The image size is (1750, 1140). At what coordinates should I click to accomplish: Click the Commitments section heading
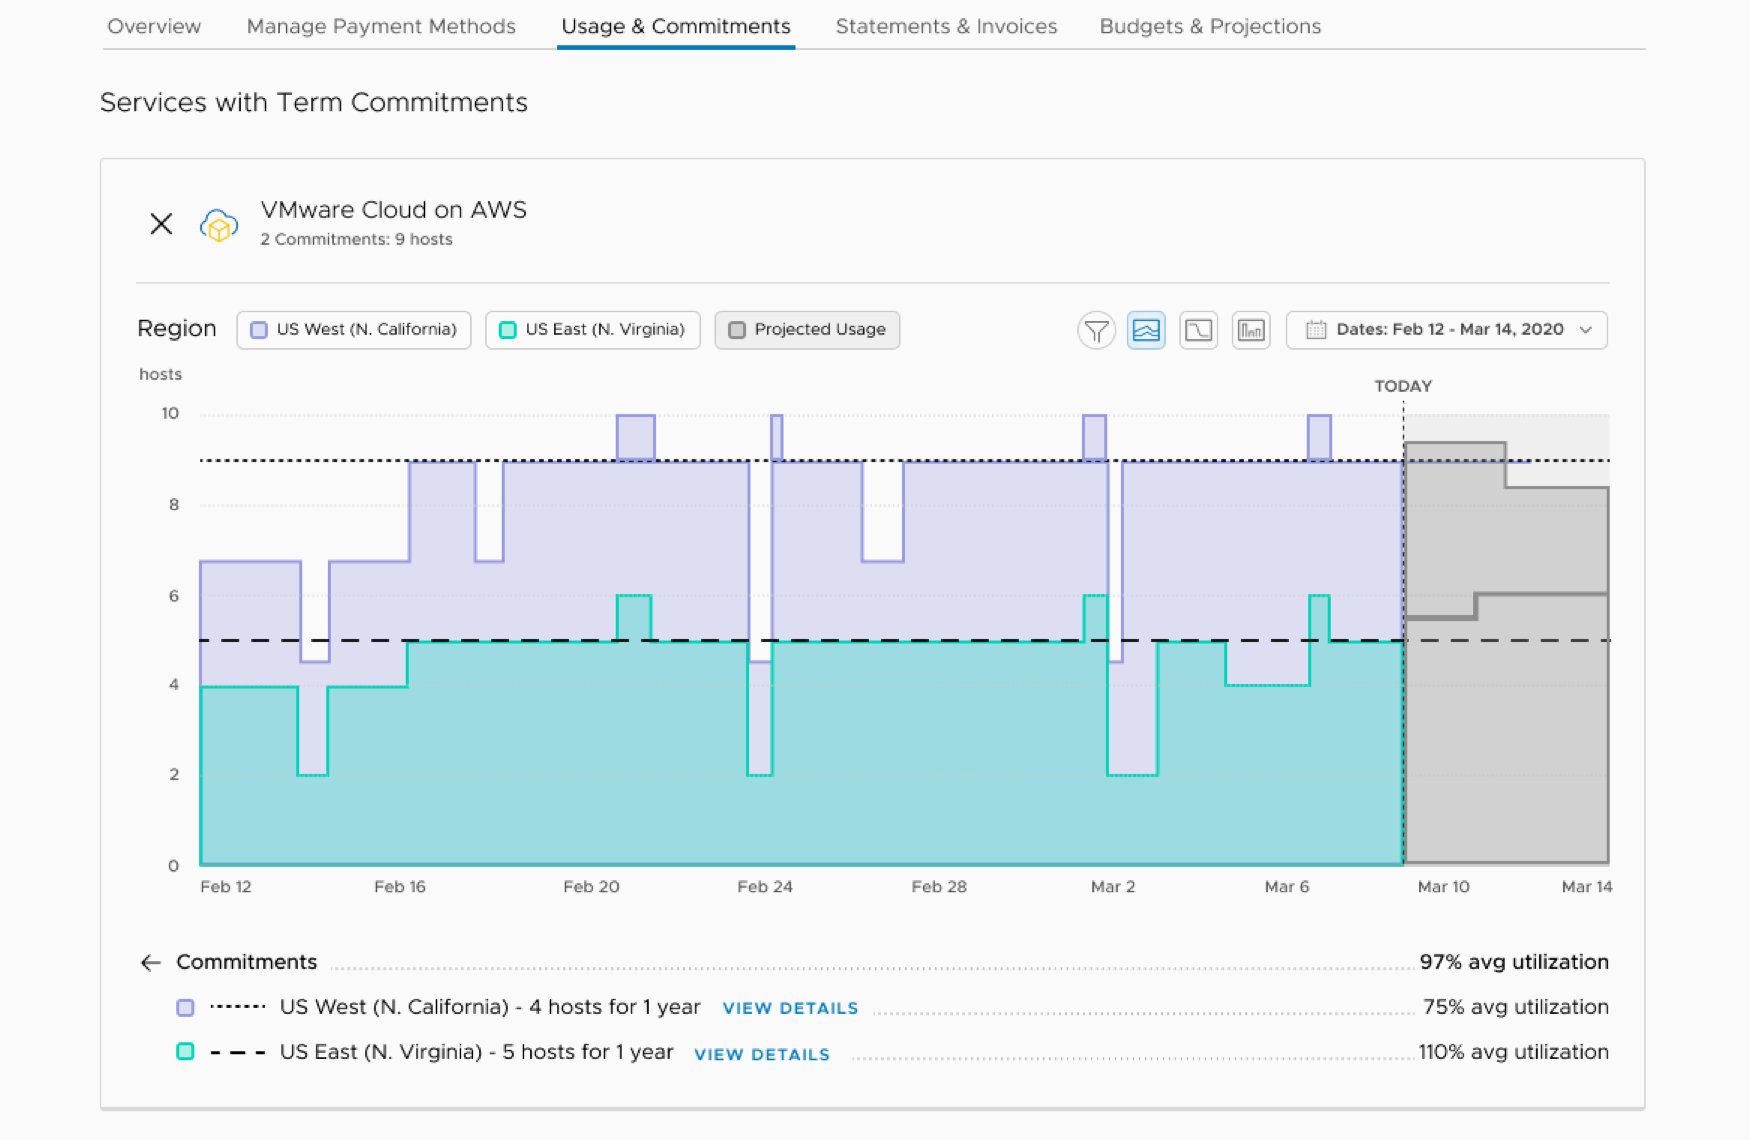[x=246, y=962]
